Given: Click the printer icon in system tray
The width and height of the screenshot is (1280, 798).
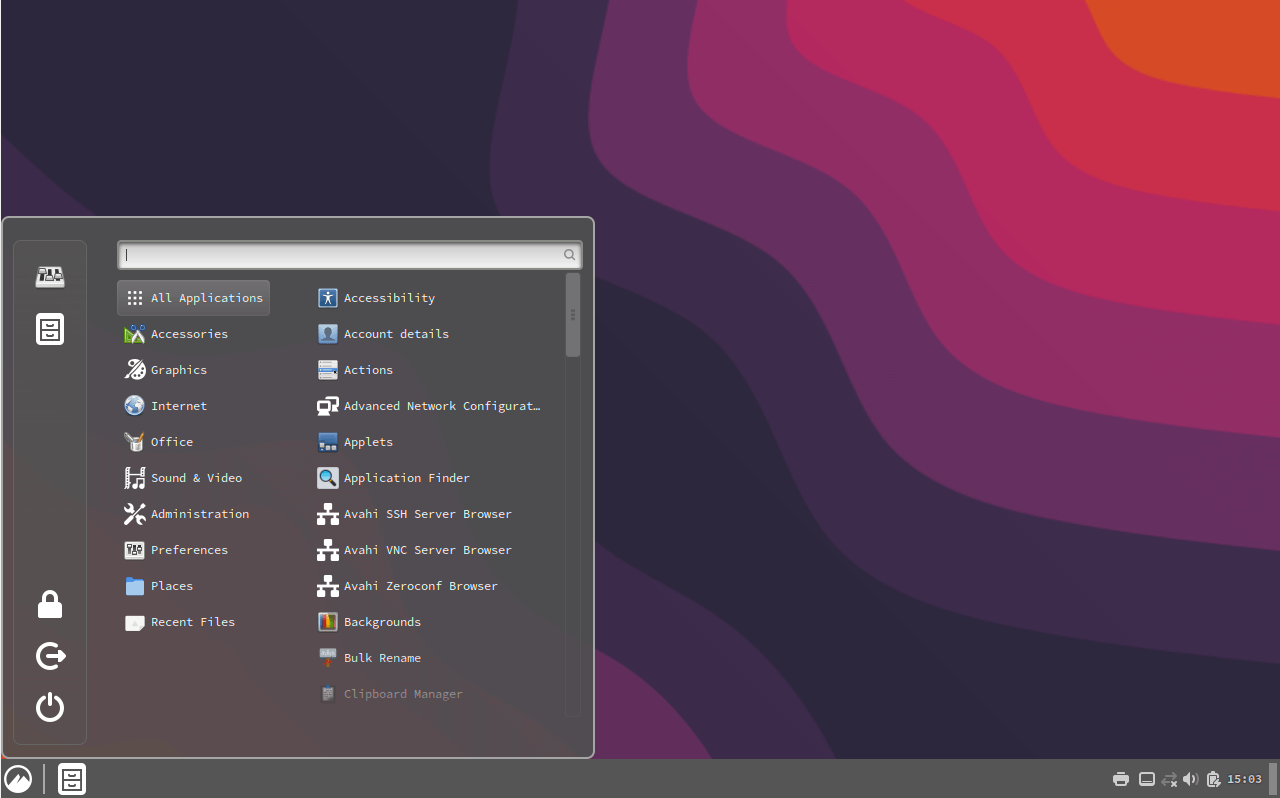Looking at the screenshot, I should [1121, 779].
